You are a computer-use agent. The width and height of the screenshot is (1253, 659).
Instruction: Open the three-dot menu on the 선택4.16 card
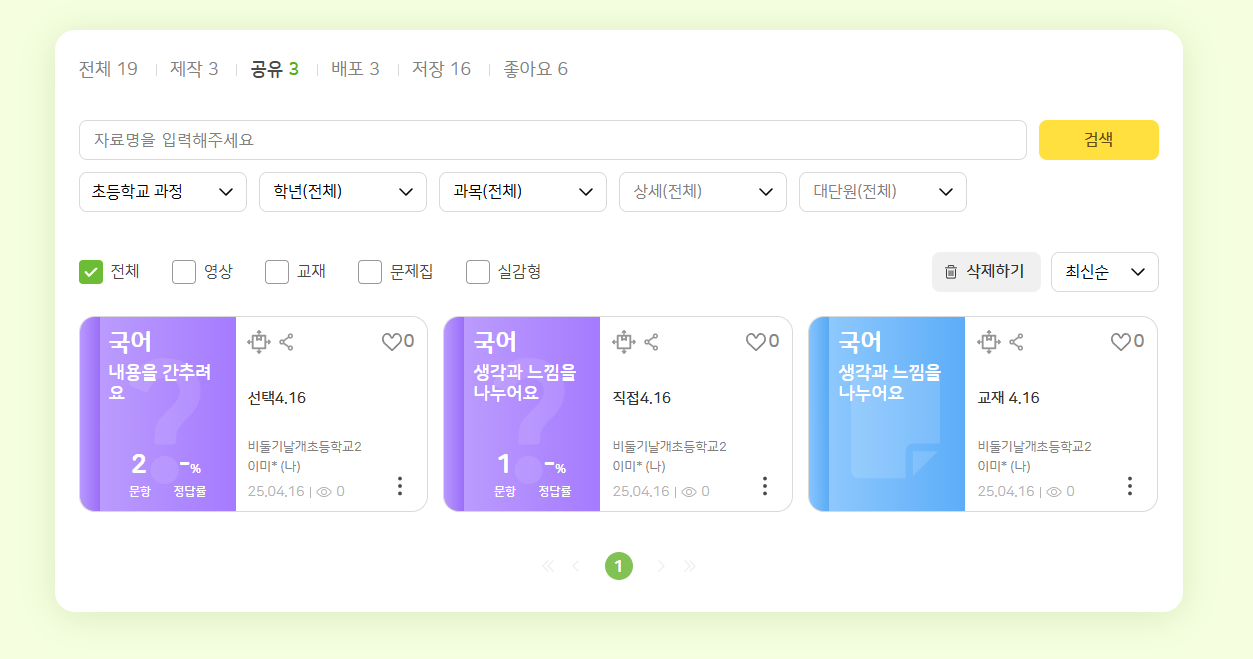(400, 486)
